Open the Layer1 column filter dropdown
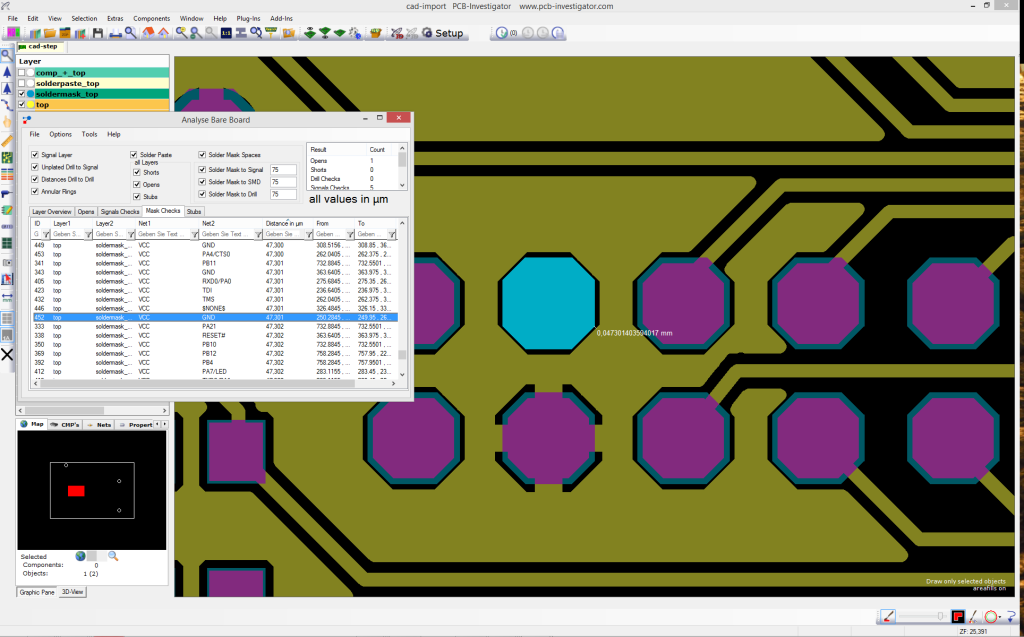The width and height of the screenshot is (1024, 637). pos(87,234)
